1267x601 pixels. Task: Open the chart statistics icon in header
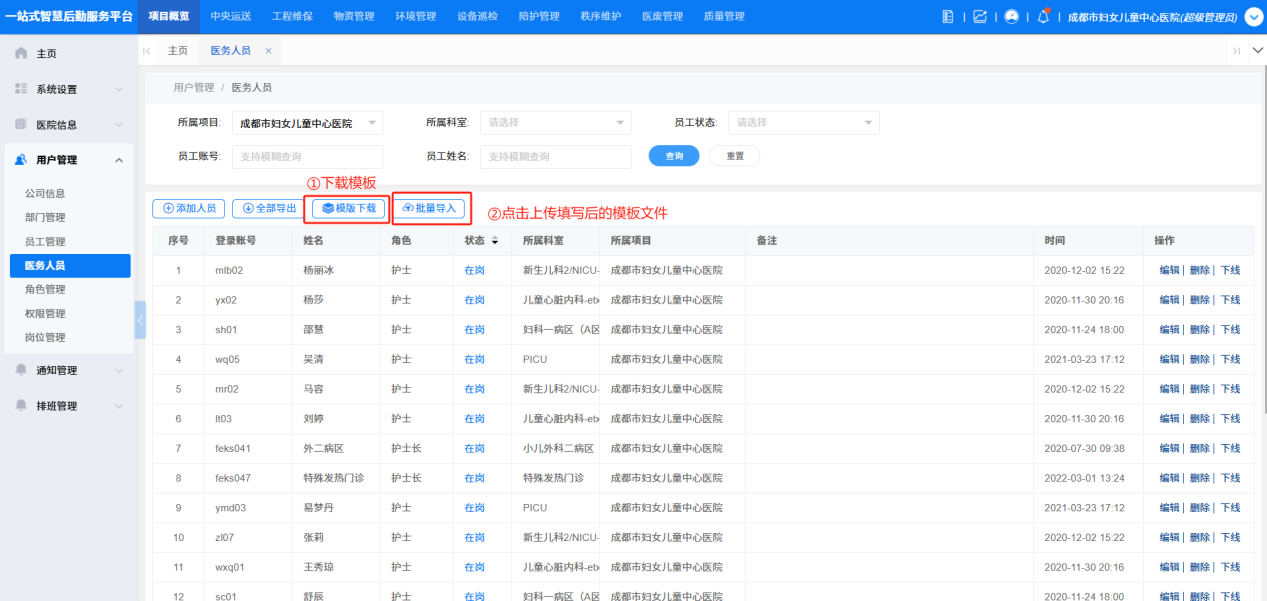(980, 16)
